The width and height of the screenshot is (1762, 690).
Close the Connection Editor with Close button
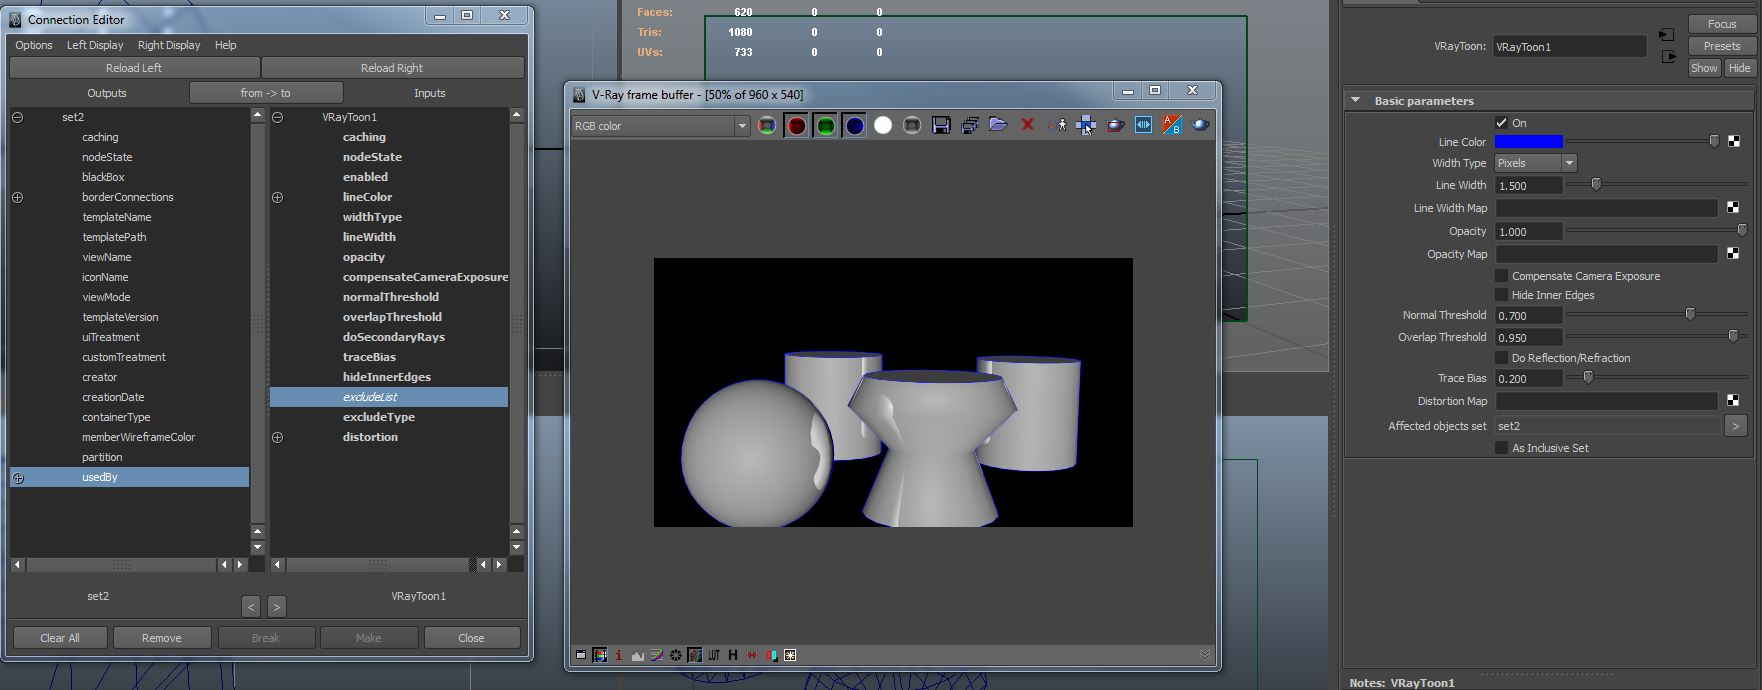coord(472,638)
